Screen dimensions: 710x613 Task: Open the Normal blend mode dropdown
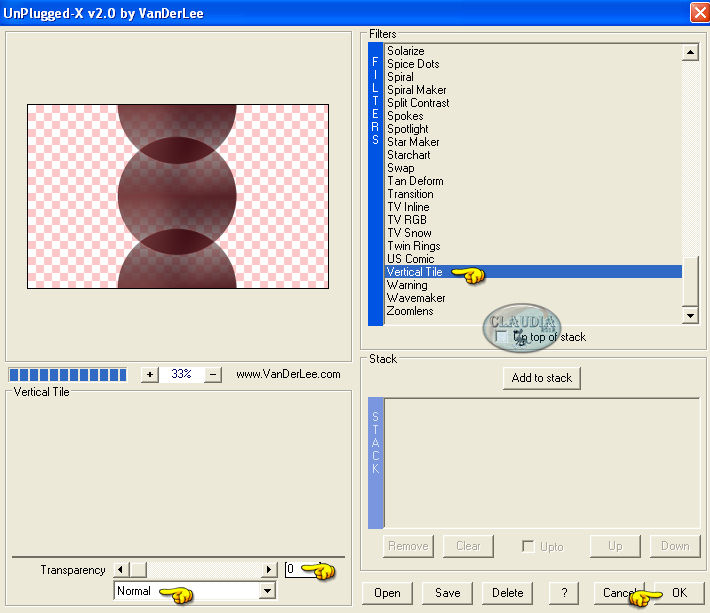pyautogui.click(x=268, y=590)
